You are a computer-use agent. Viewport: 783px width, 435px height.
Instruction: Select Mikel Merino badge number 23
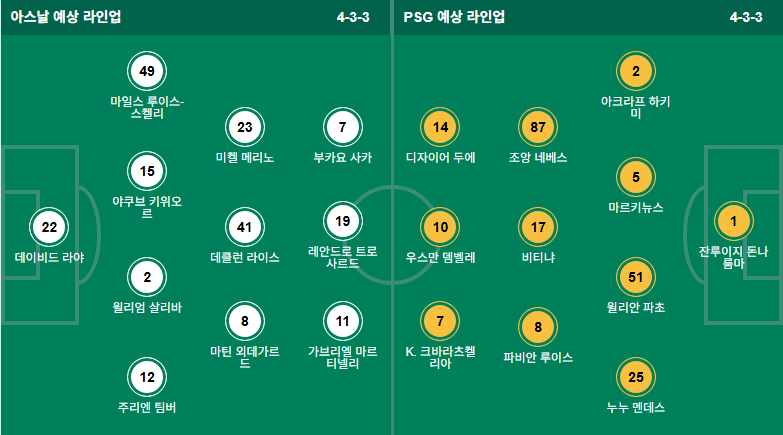(245, 127)
